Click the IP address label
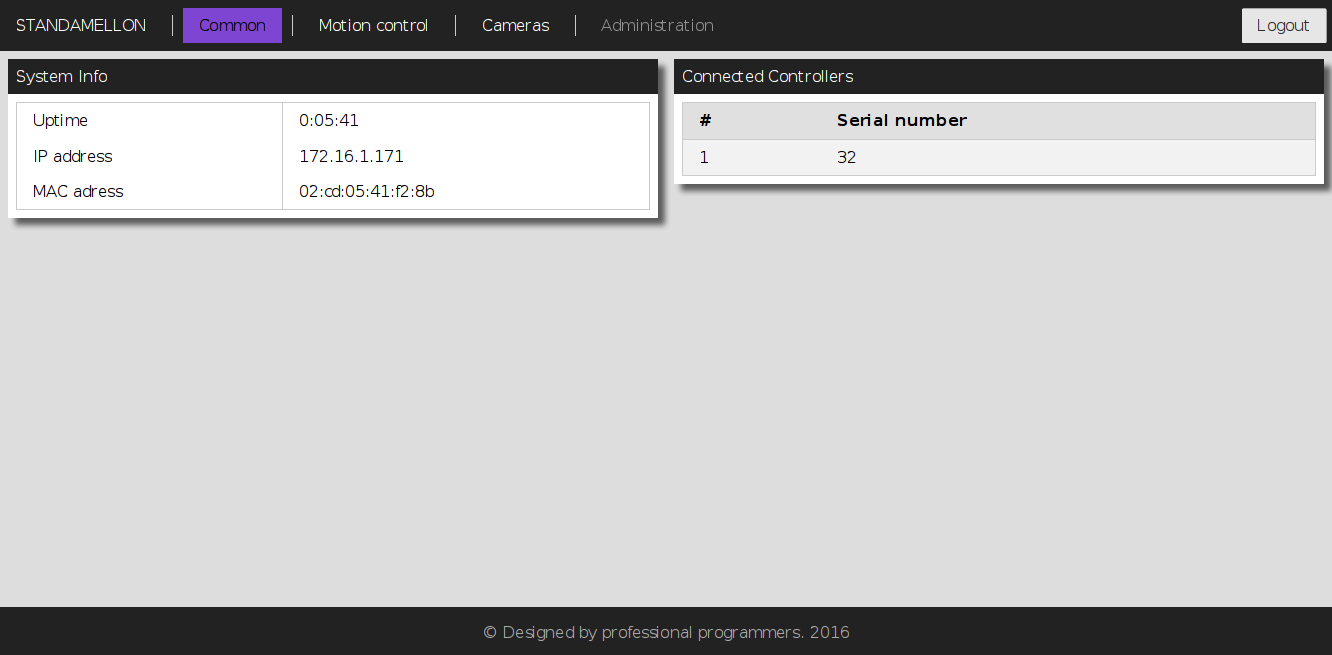Screen dimensions: 1332x655 click(72, 157)
